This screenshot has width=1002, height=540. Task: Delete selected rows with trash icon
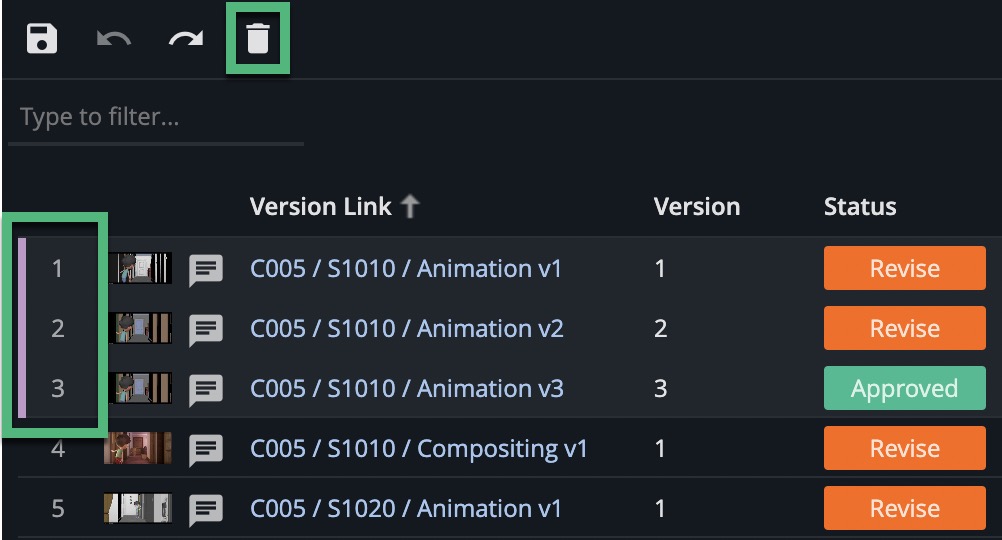[x=258, y=38]
